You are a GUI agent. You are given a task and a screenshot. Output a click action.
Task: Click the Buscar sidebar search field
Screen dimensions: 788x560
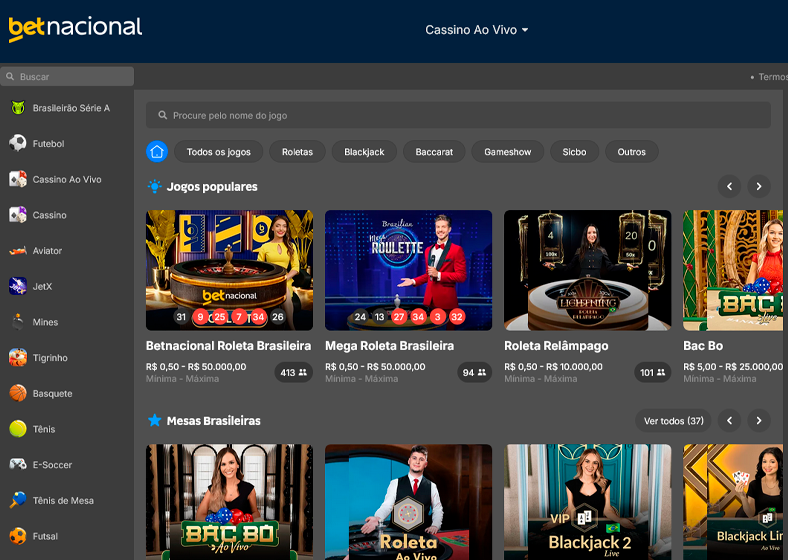point(67,76)
